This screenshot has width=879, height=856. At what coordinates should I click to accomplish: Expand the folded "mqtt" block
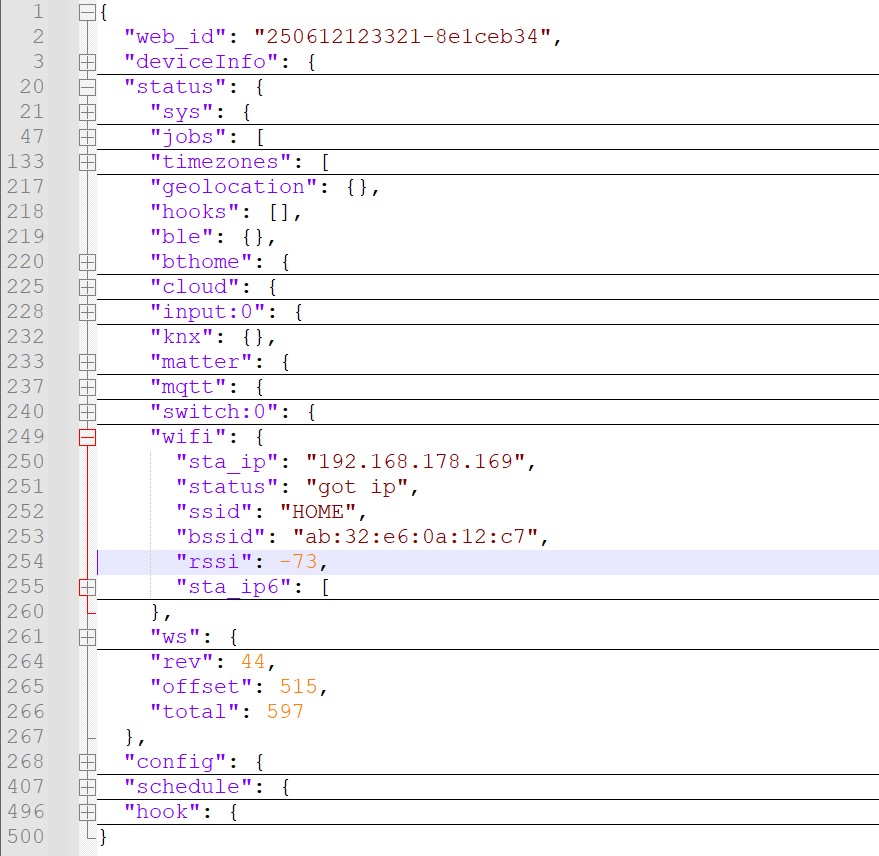[87, 387]
